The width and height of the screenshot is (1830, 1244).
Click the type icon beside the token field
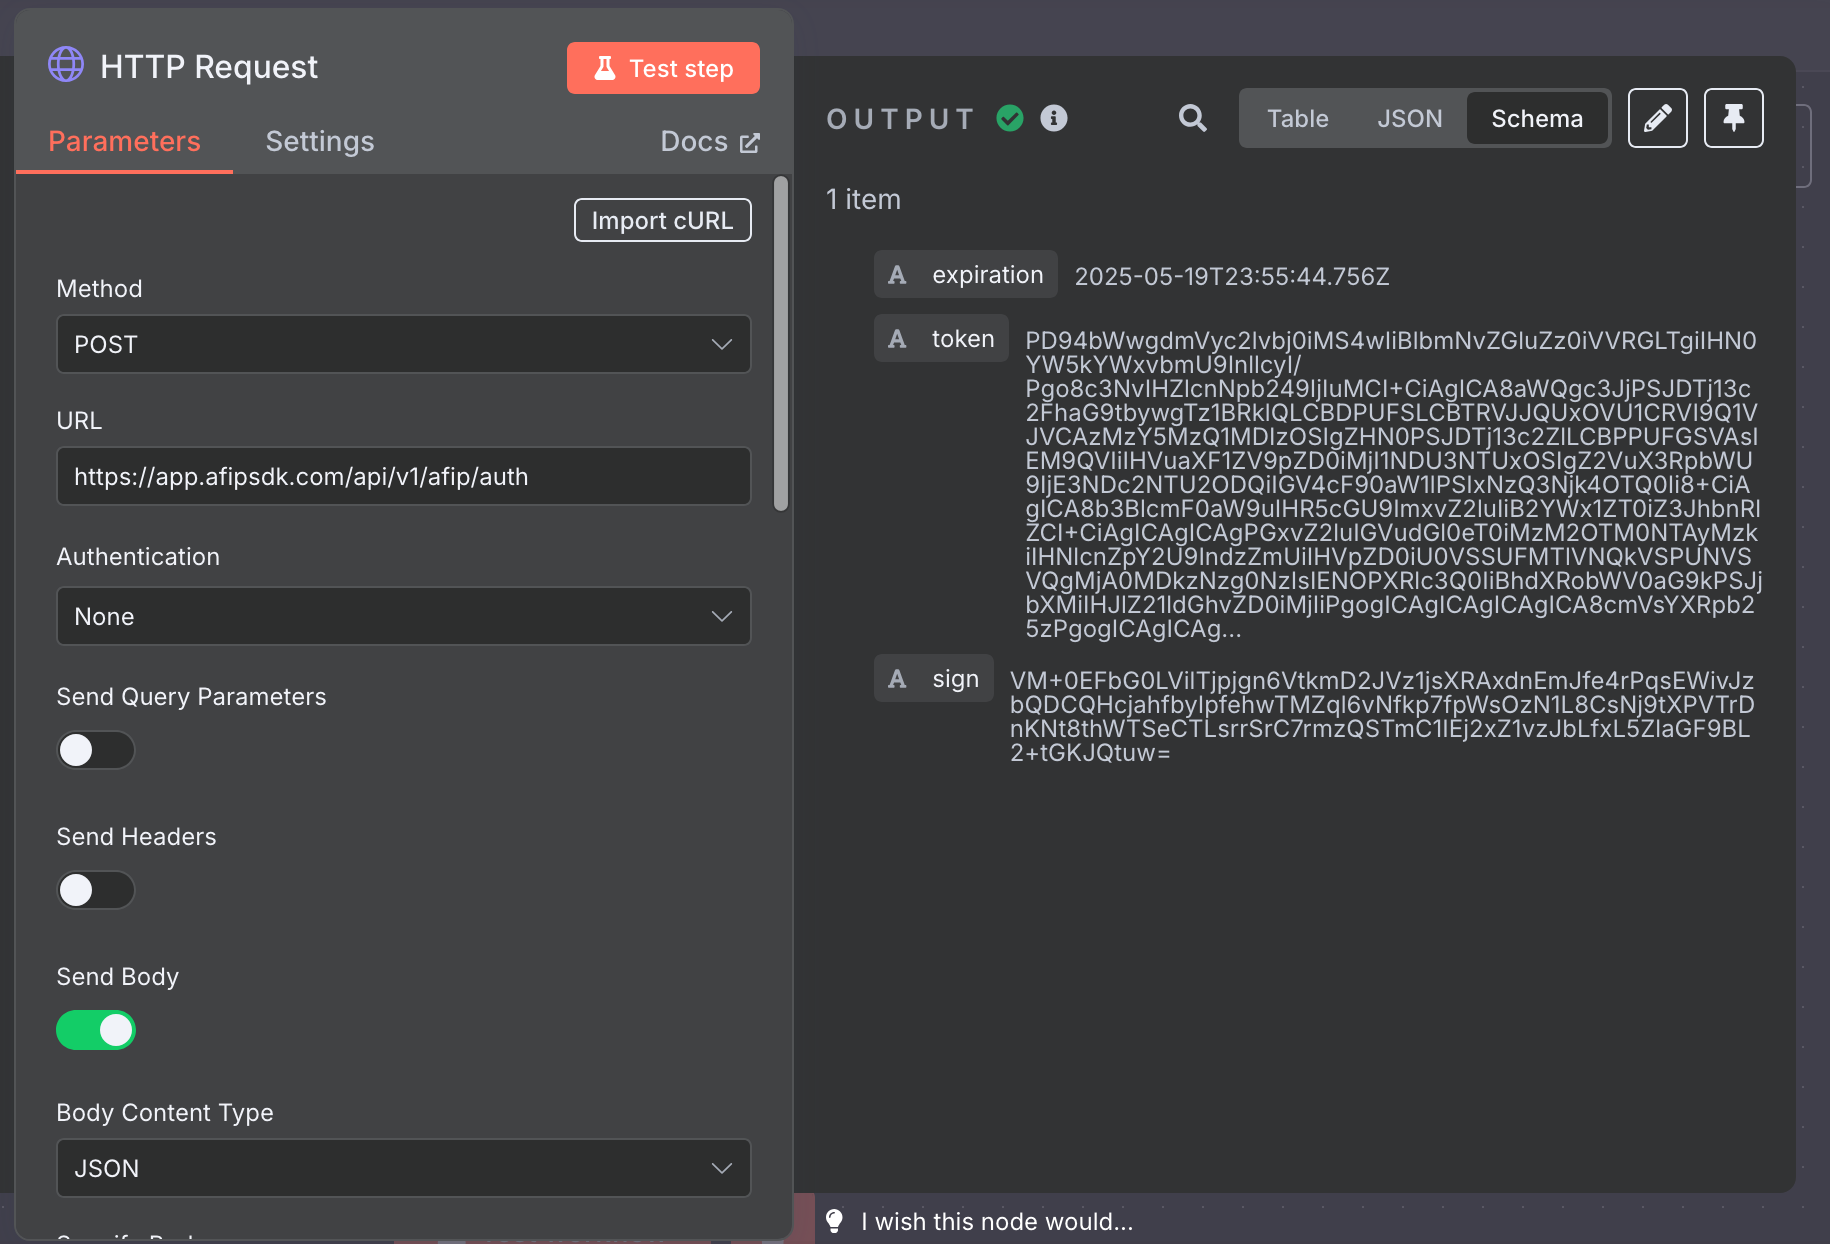[x=897, y=339]
